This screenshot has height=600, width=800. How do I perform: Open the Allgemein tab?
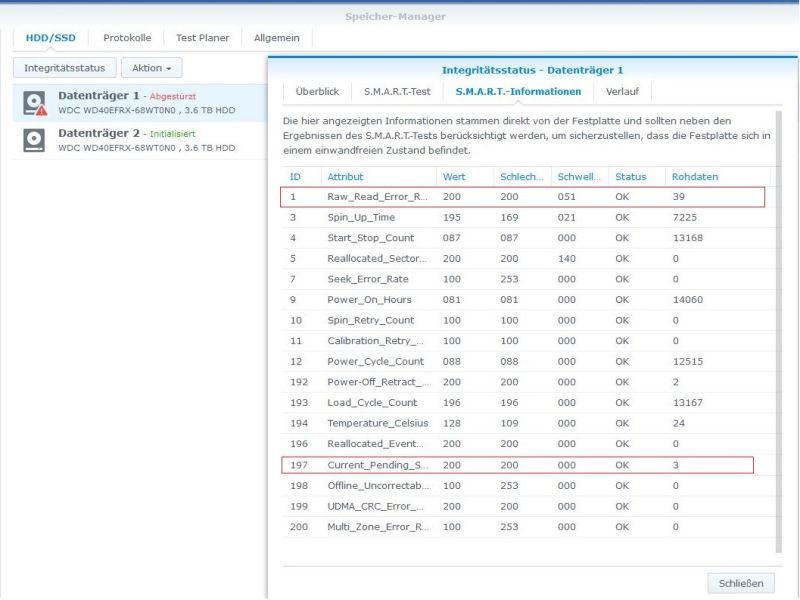pyautogui.click(x=277, y=38)
